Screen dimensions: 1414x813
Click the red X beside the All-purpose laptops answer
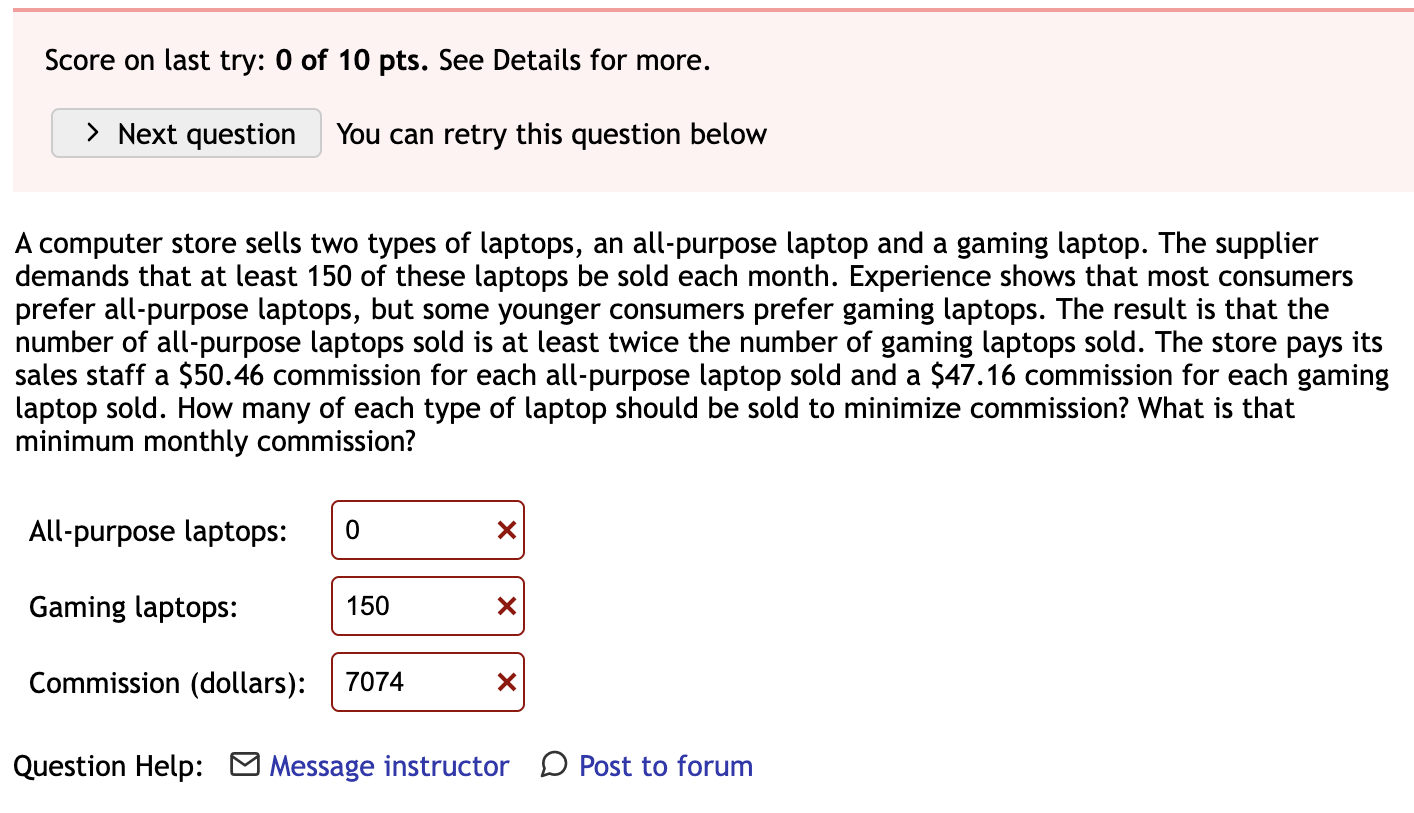coord(505,530)
